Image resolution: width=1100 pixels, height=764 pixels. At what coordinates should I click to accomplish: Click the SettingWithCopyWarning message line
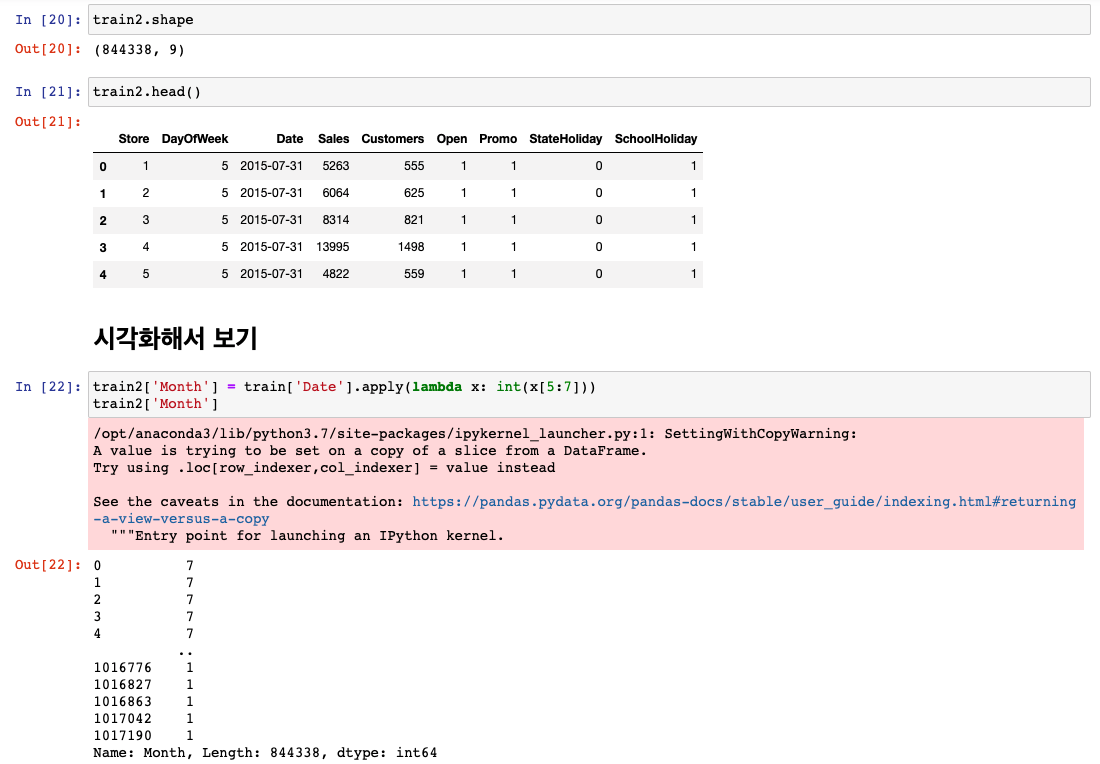tap(475, 434)
